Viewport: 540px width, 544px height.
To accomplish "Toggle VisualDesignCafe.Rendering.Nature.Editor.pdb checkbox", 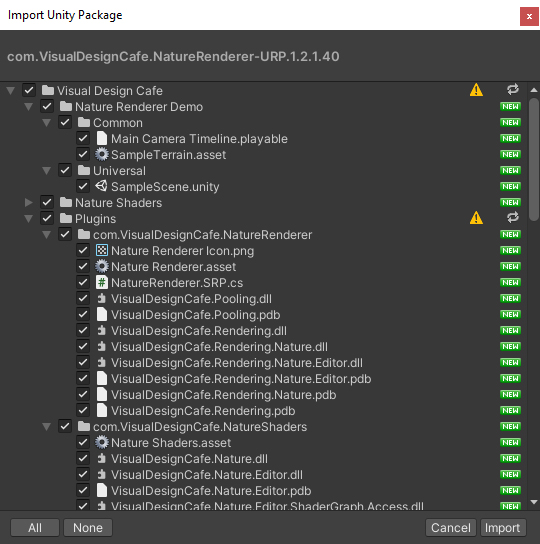I will coord(83,378).
